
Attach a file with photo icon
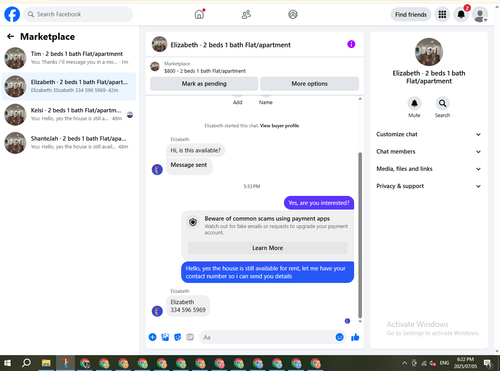pyautogui.click(x=165, y=337)
